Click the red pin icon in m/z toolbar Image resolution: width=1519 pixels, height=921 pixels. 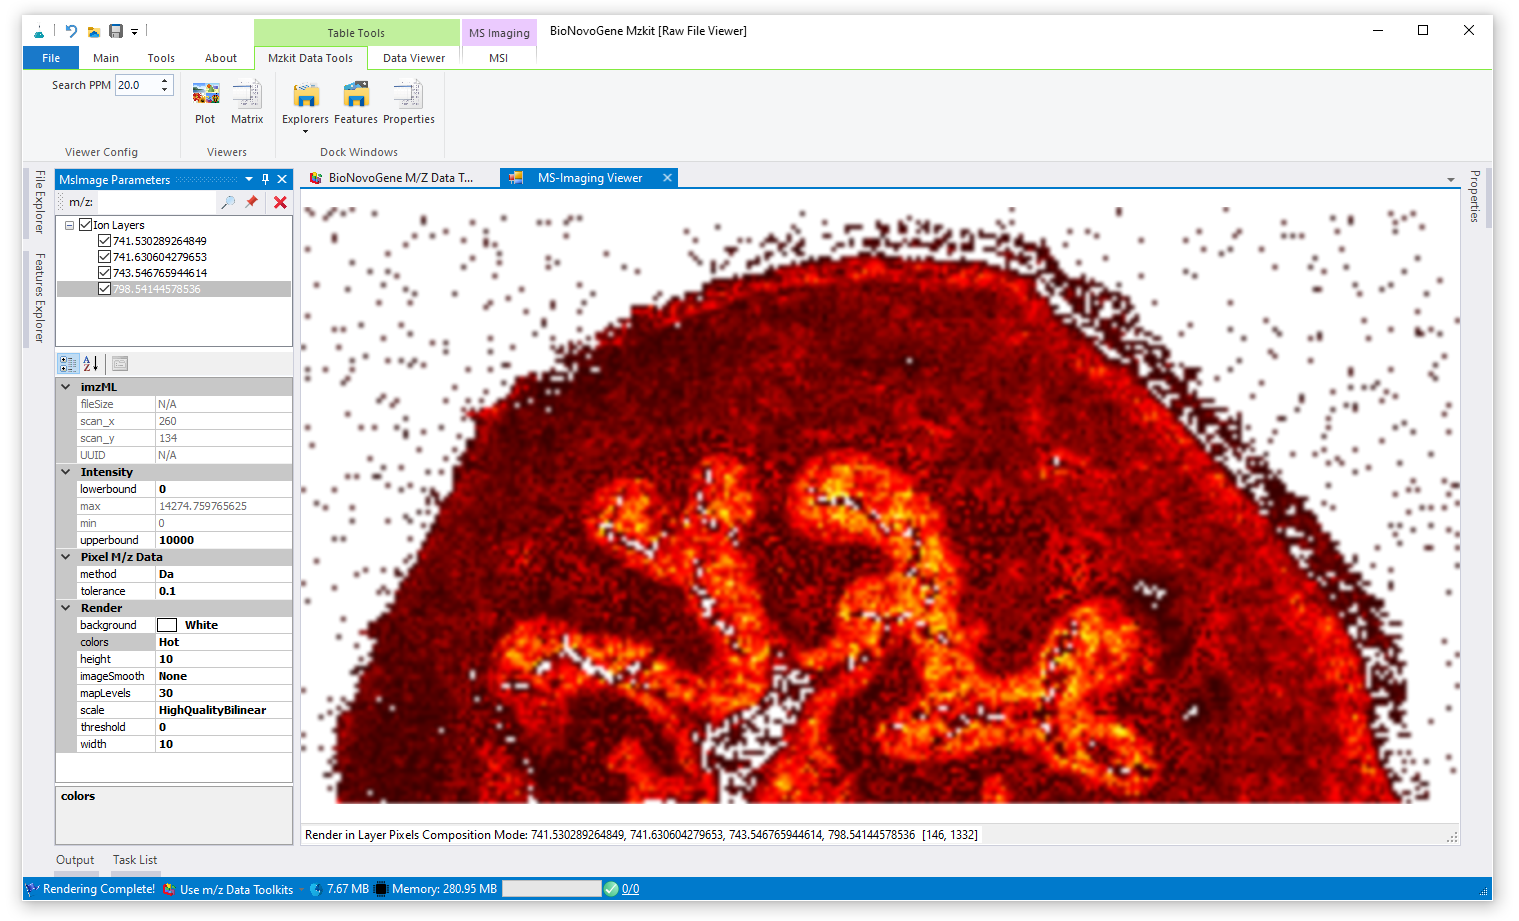point(252,202)
